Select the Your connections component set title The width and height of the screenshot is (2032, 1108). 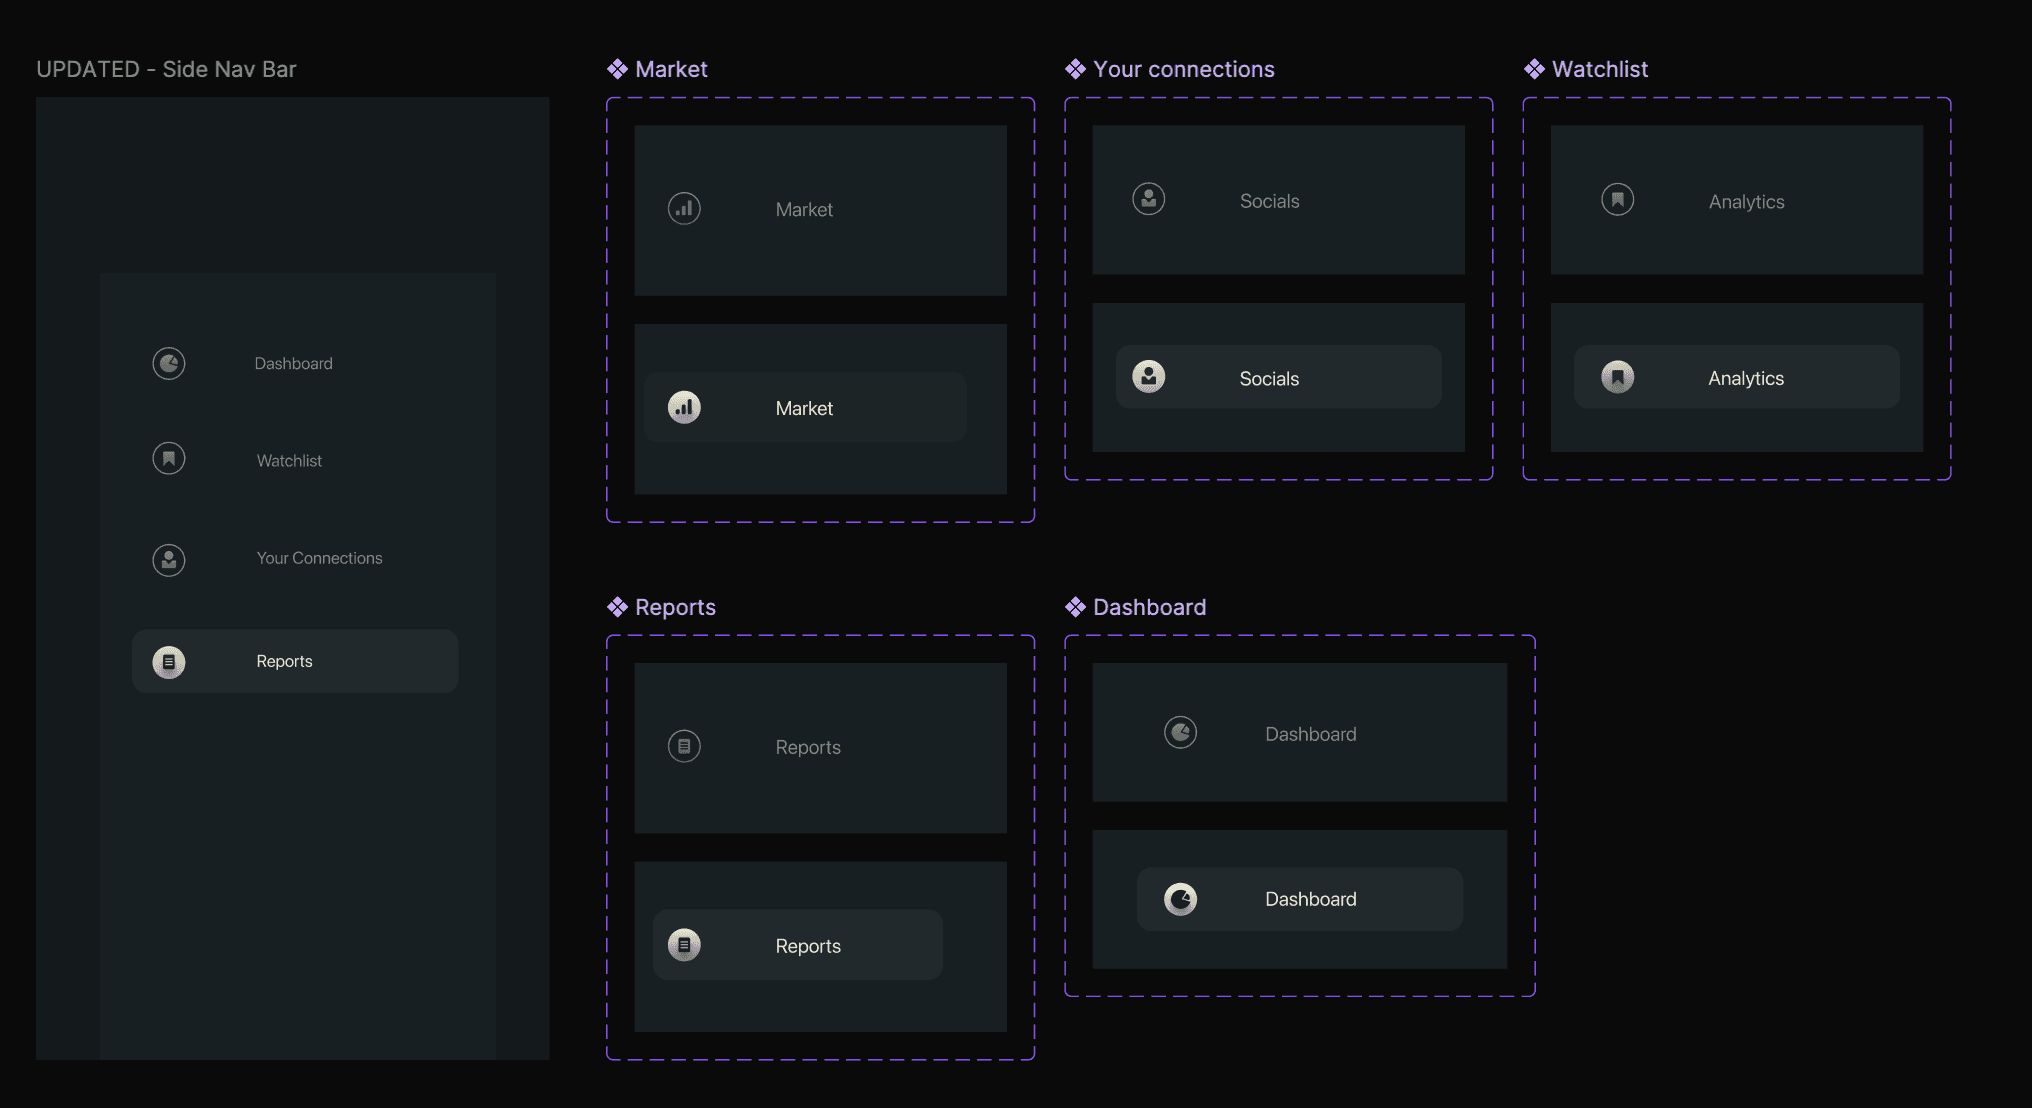pyautogui.click(x=1183, y=69)
